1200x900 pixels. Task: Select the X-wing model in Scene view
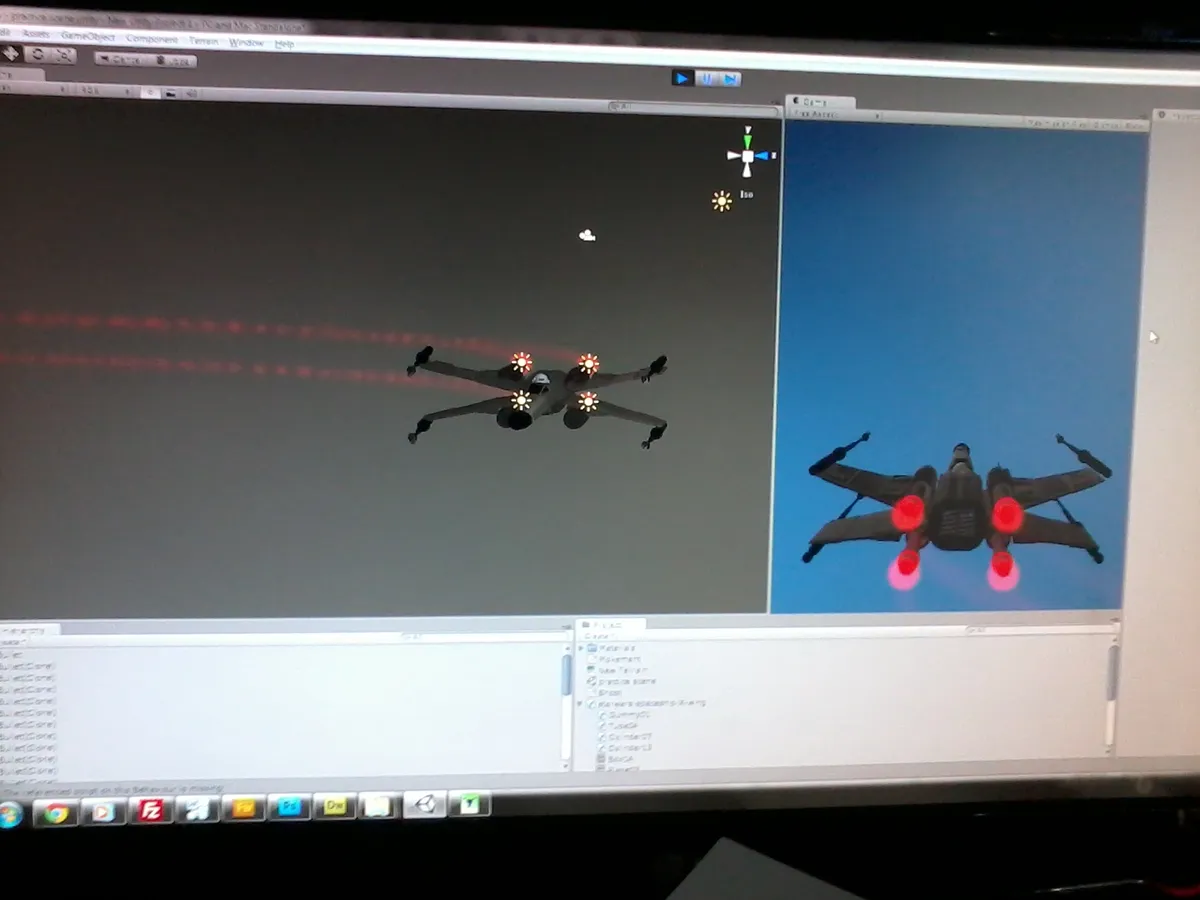click(538, 396)
